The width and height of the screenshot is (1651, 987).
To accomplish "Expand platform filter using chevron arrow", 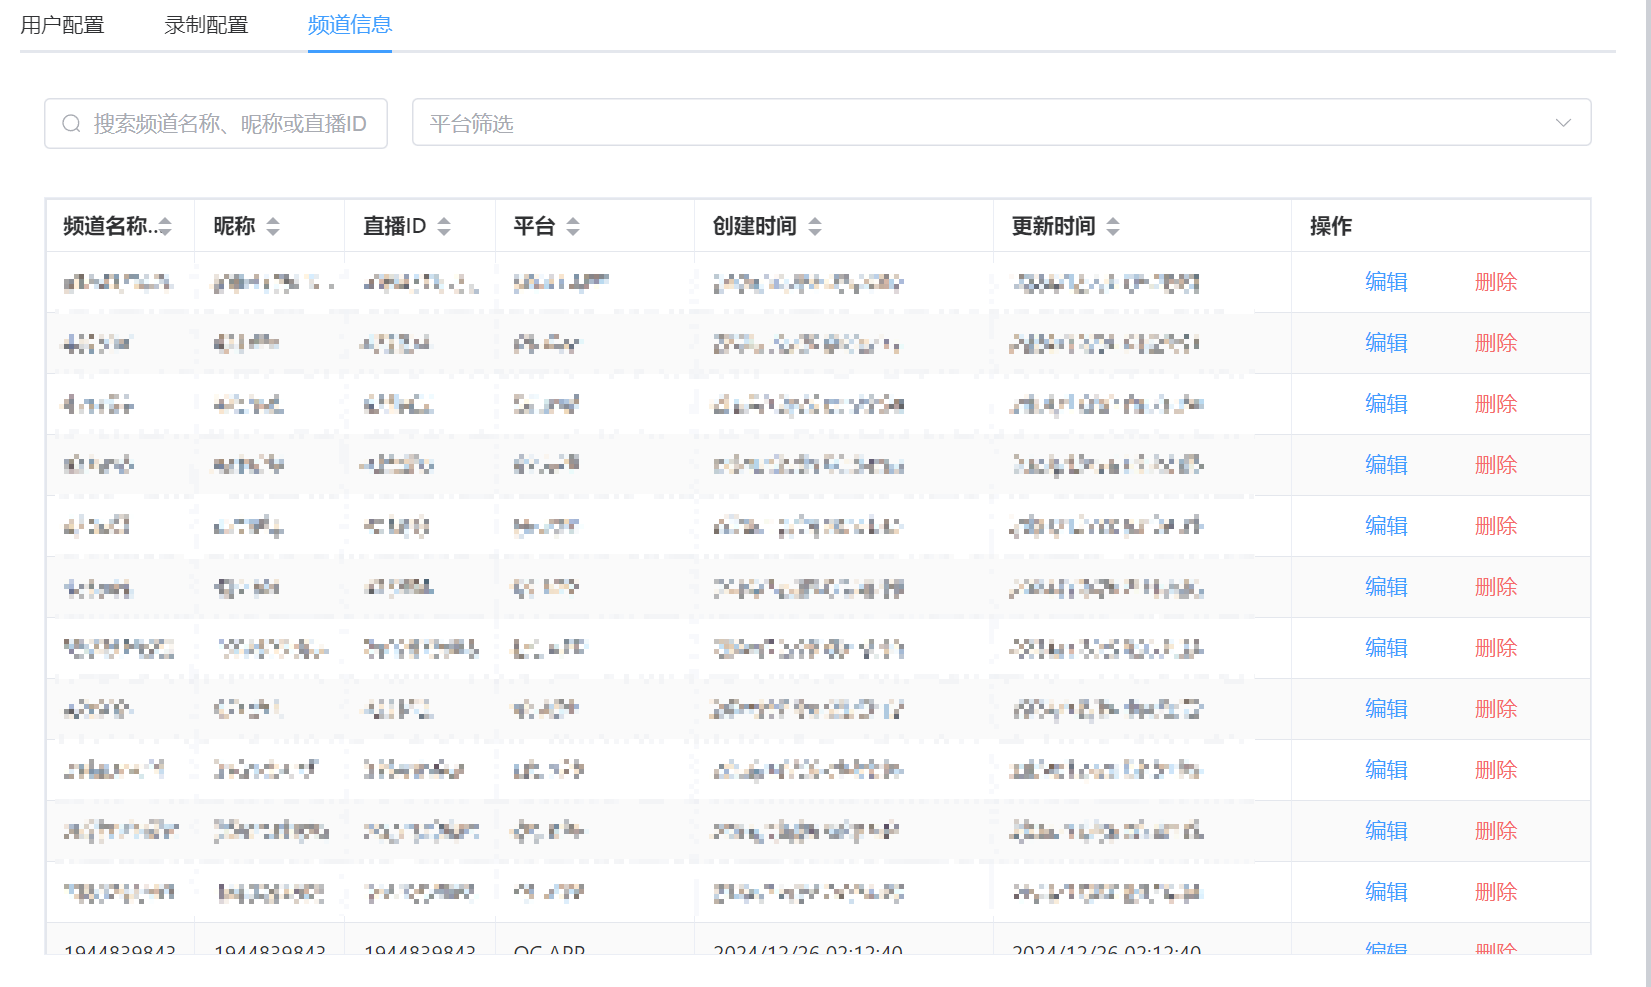I will [x=1563, y=123].
